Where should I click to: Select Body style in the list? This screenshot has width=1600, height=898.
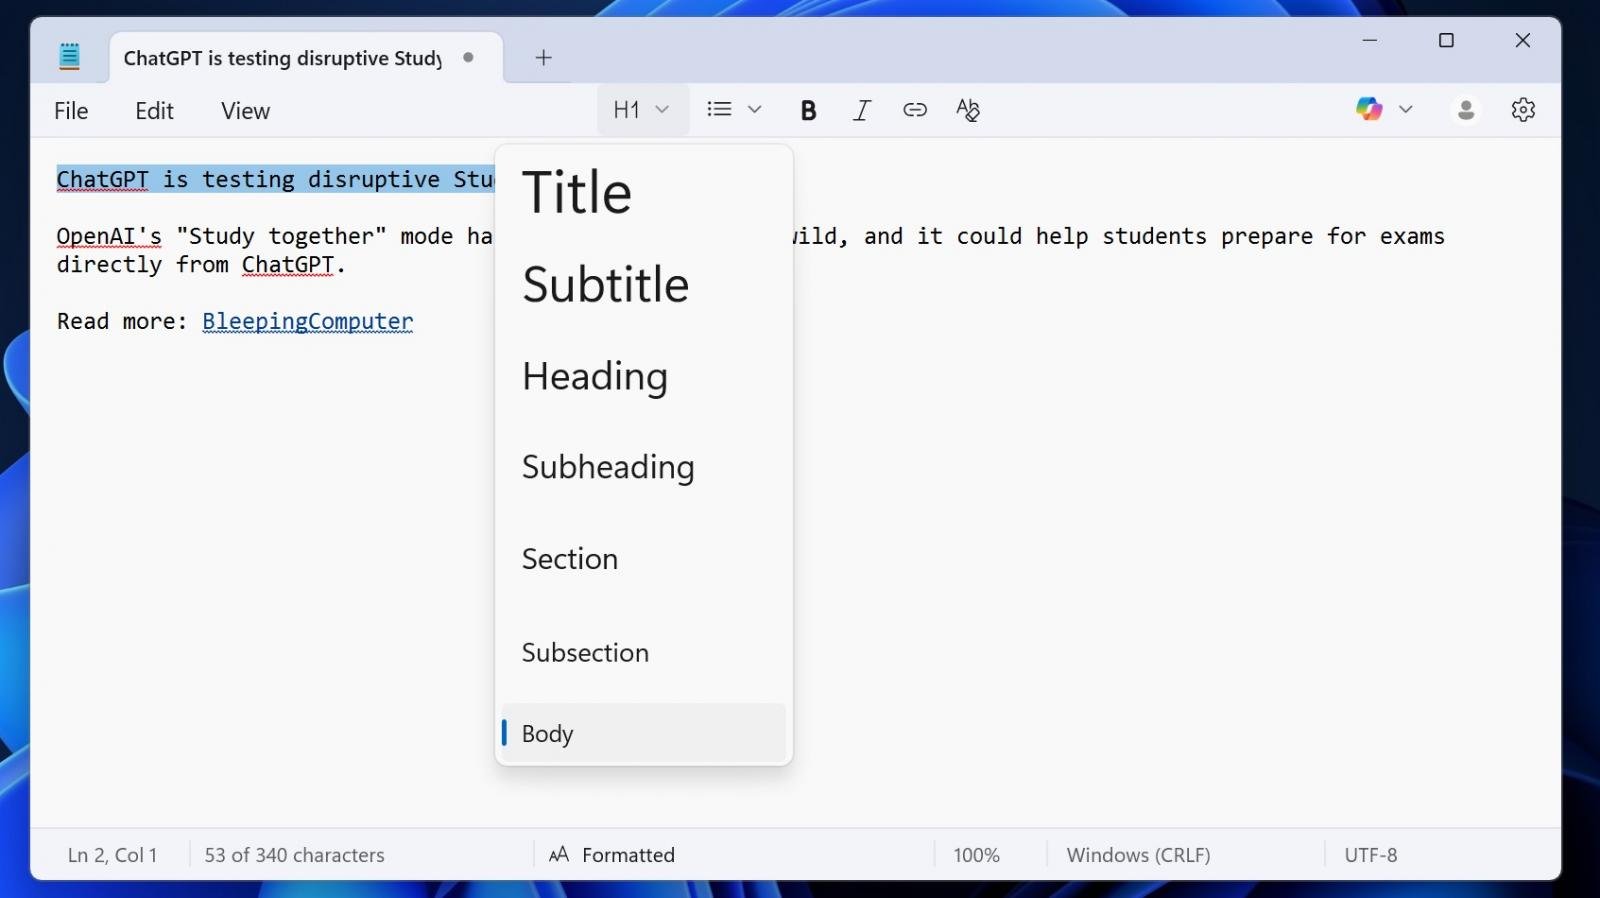pyautogui.click(x=548, y=734)
